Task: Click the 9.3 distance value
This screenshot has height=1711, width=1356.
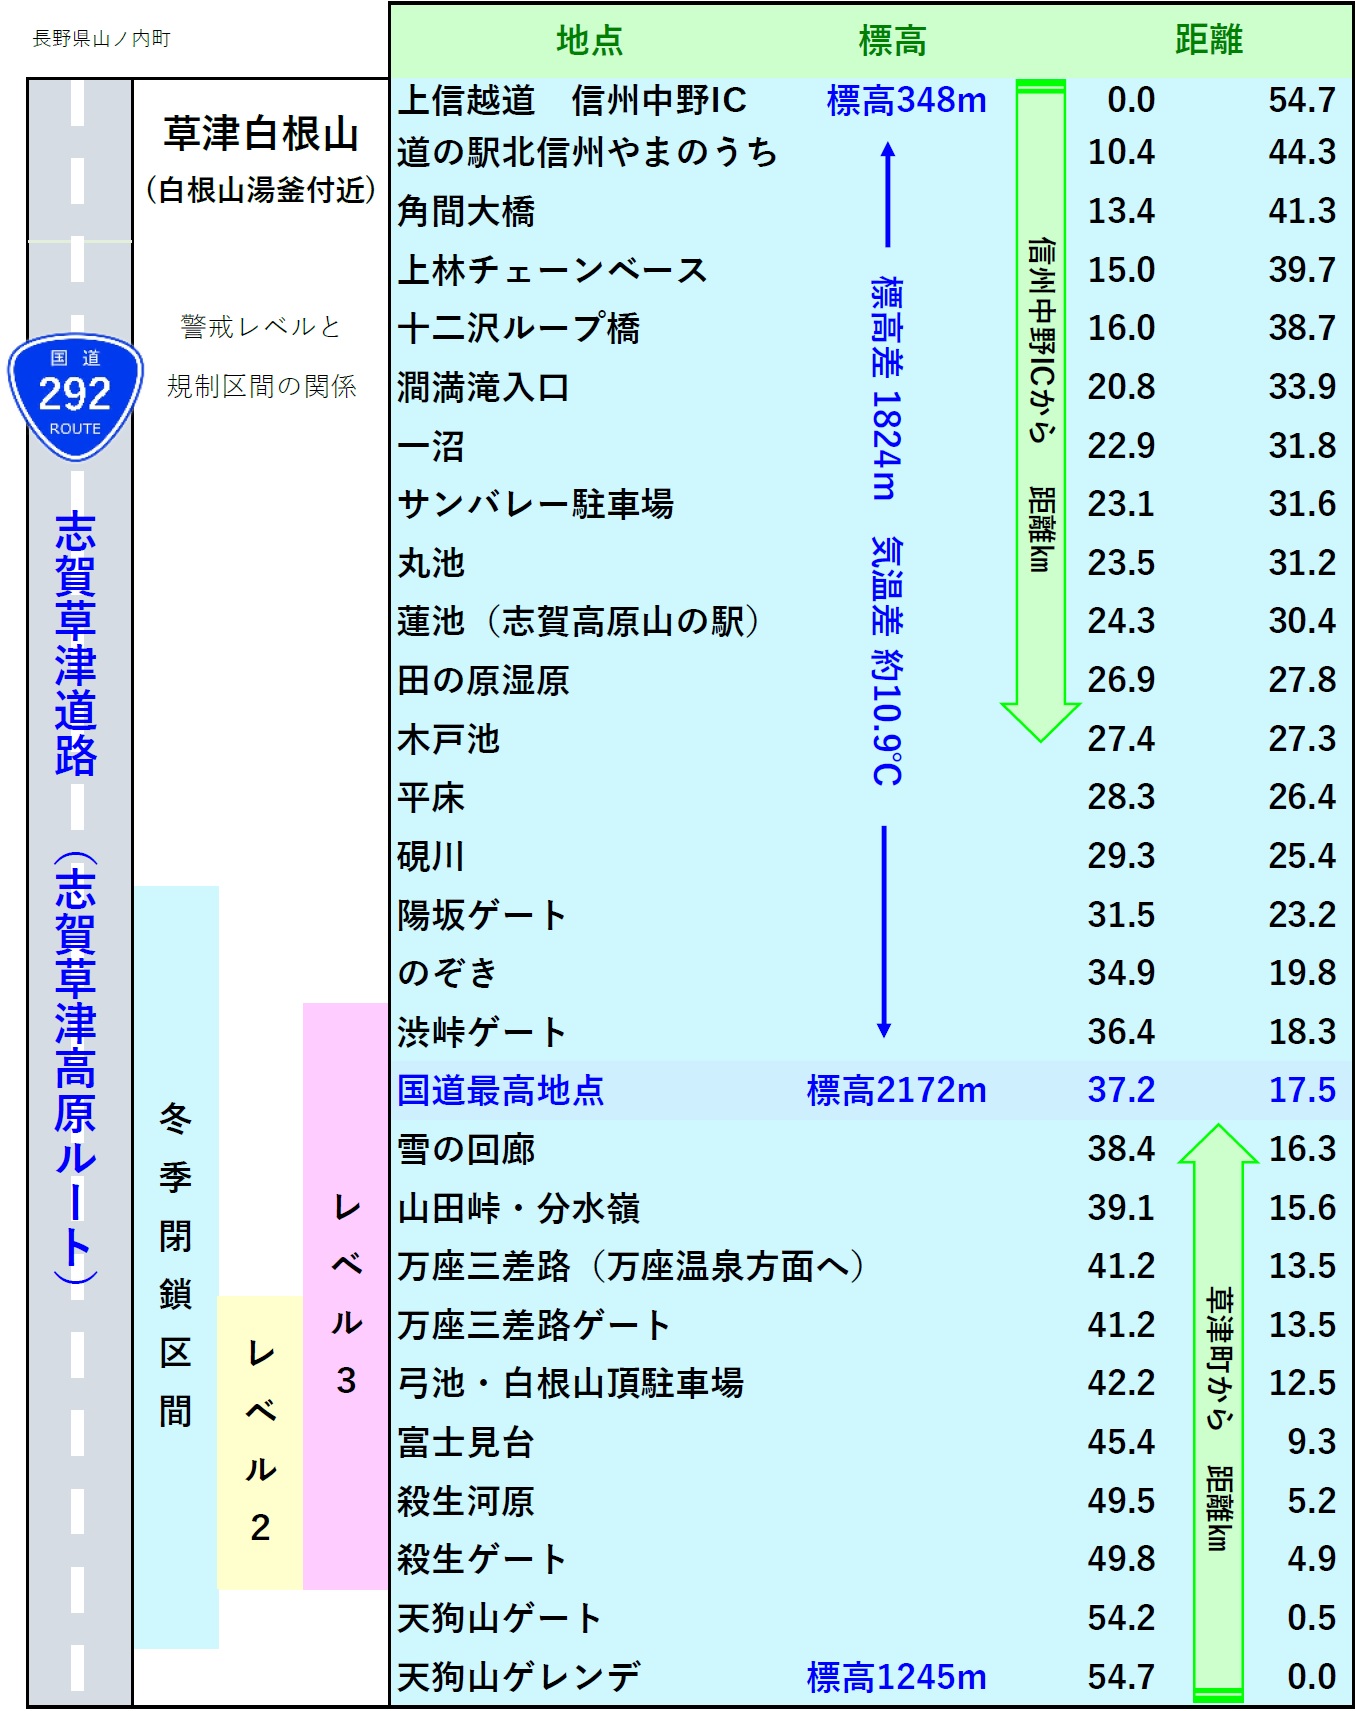Action: click(x=1311, y=1442)
